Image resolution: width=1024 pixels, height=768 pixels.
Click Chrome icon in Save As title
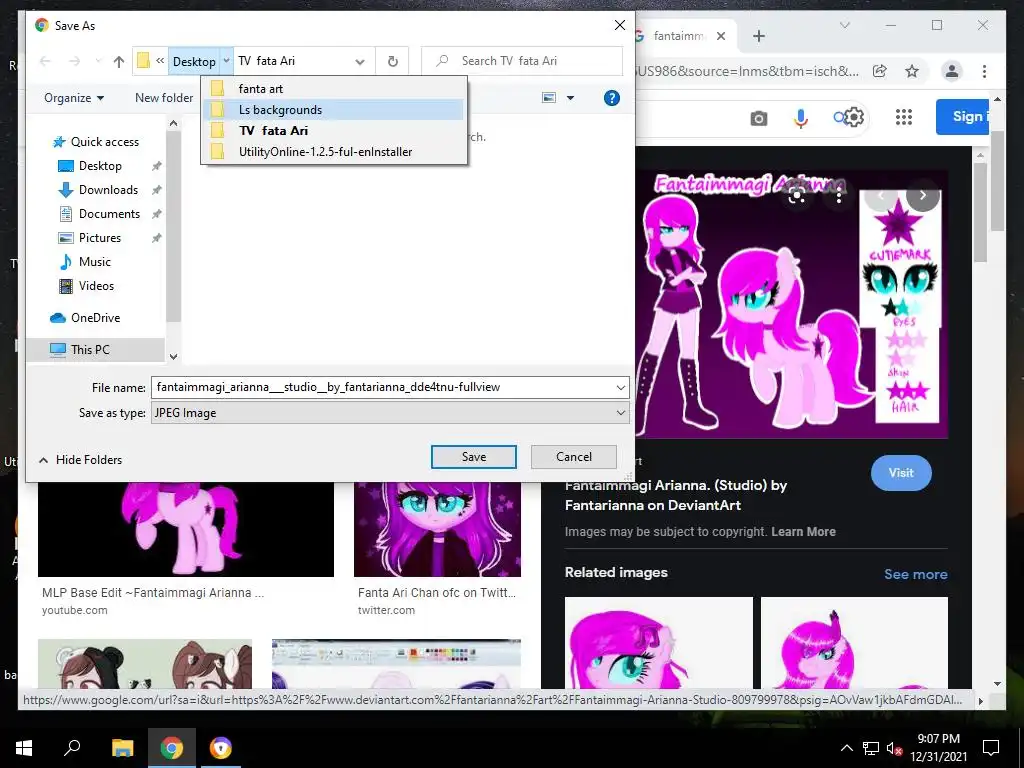tap(42, 25)
